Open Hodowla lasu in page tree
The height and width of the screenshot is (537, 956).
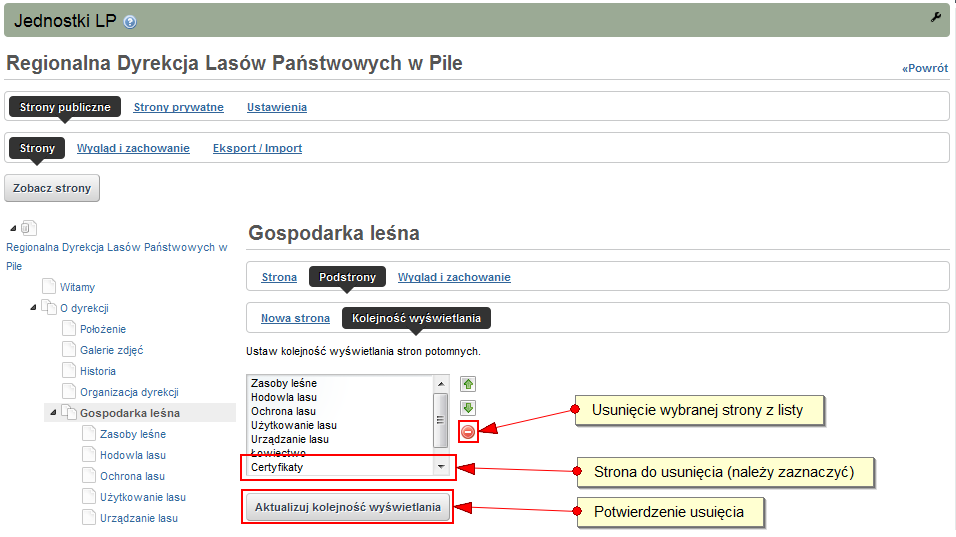[x=133, y=455]
